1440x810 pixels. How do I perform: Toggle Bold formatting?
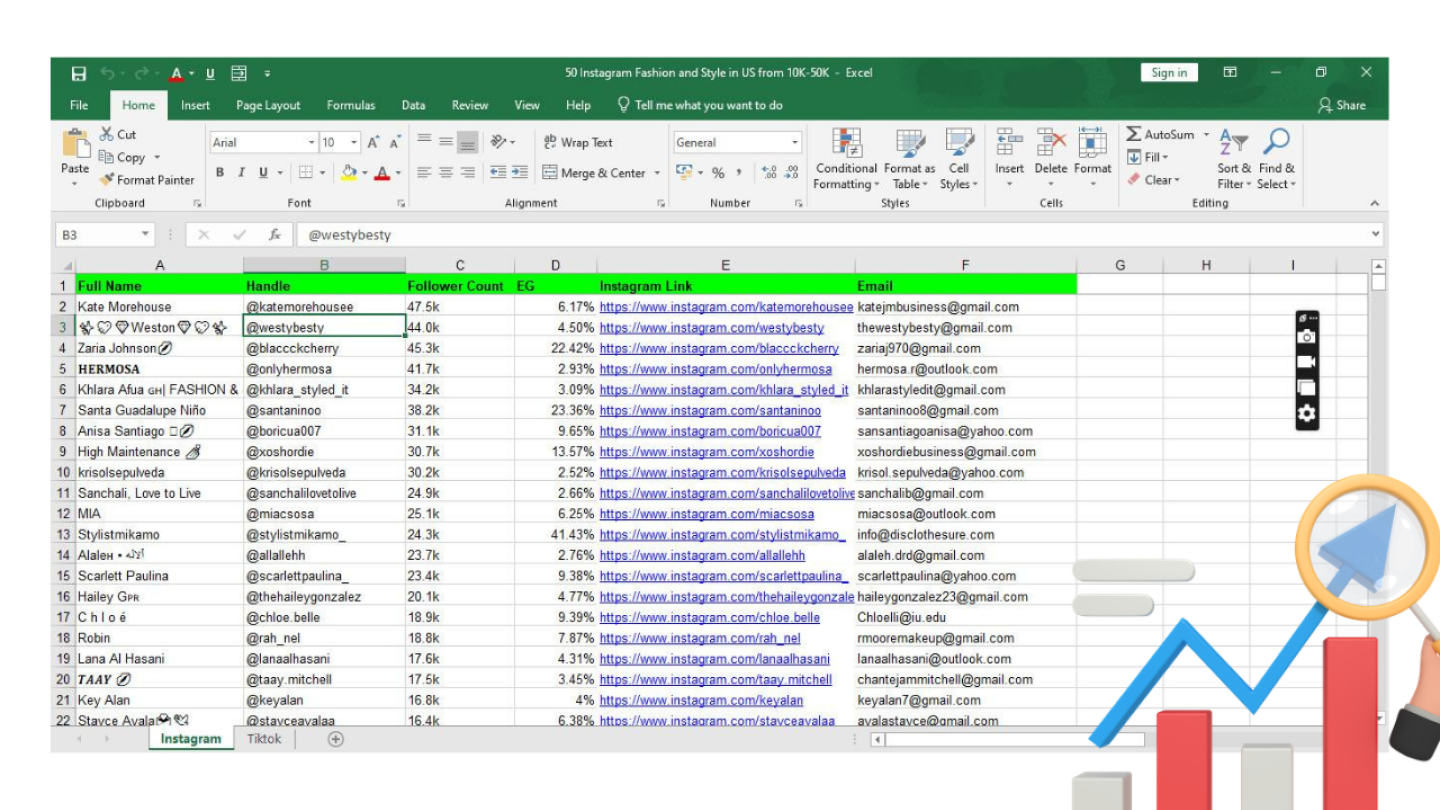[x=220, y=173]
